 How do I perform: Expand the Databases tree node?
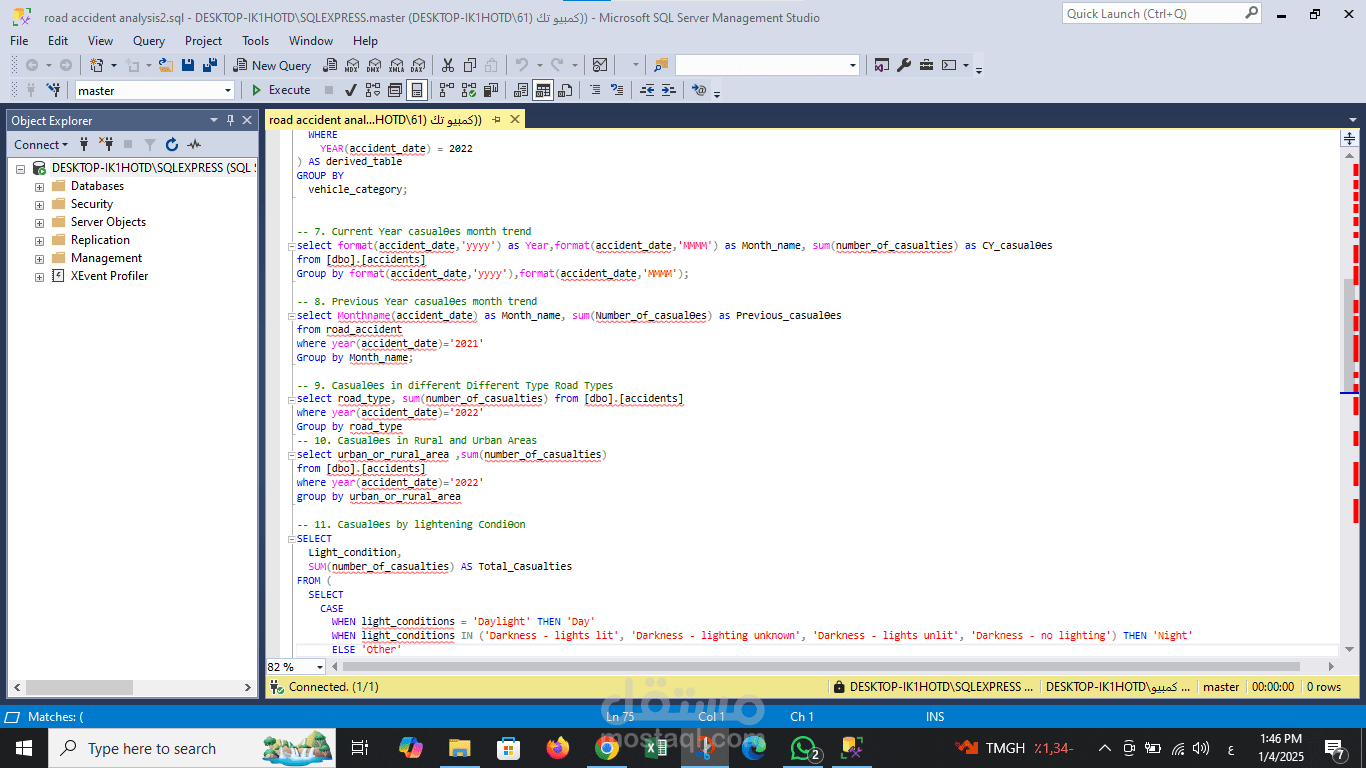point(39,186)
